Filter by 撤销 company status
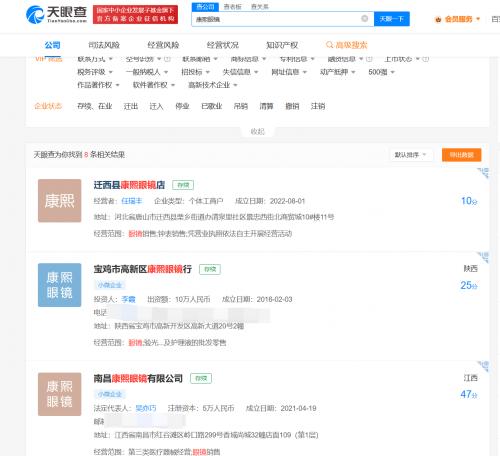The height and width of the screenshot is (456, 500). point(292,106)
